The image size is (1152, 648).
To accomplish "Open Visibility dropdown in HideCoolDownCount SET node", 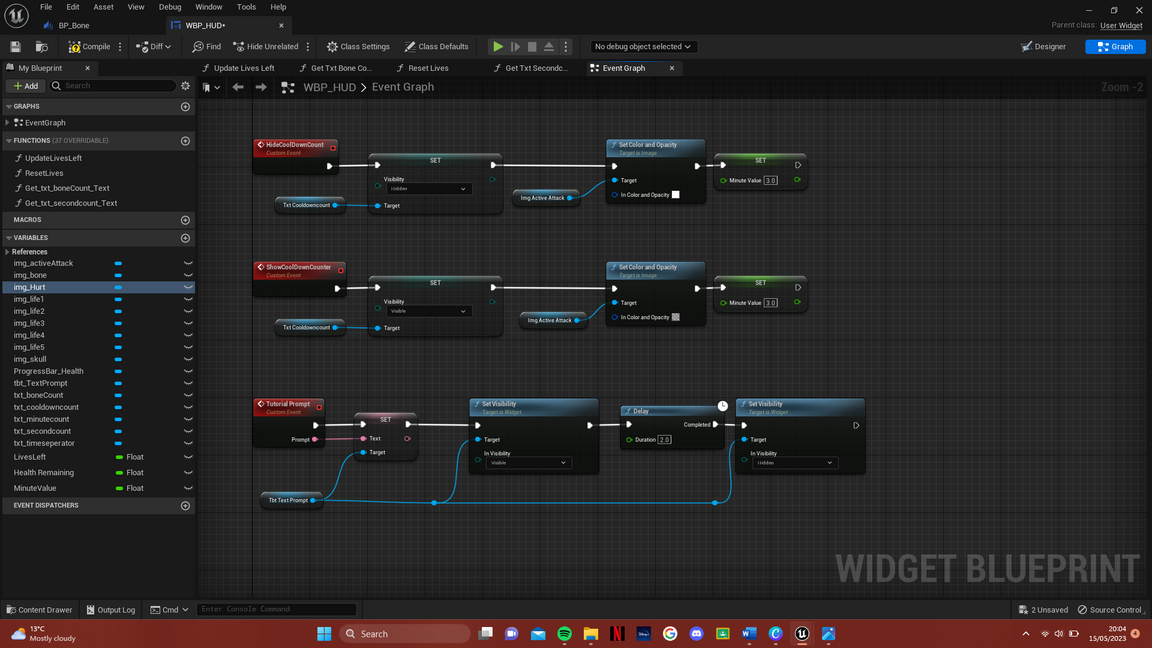I will pos(427,189).
